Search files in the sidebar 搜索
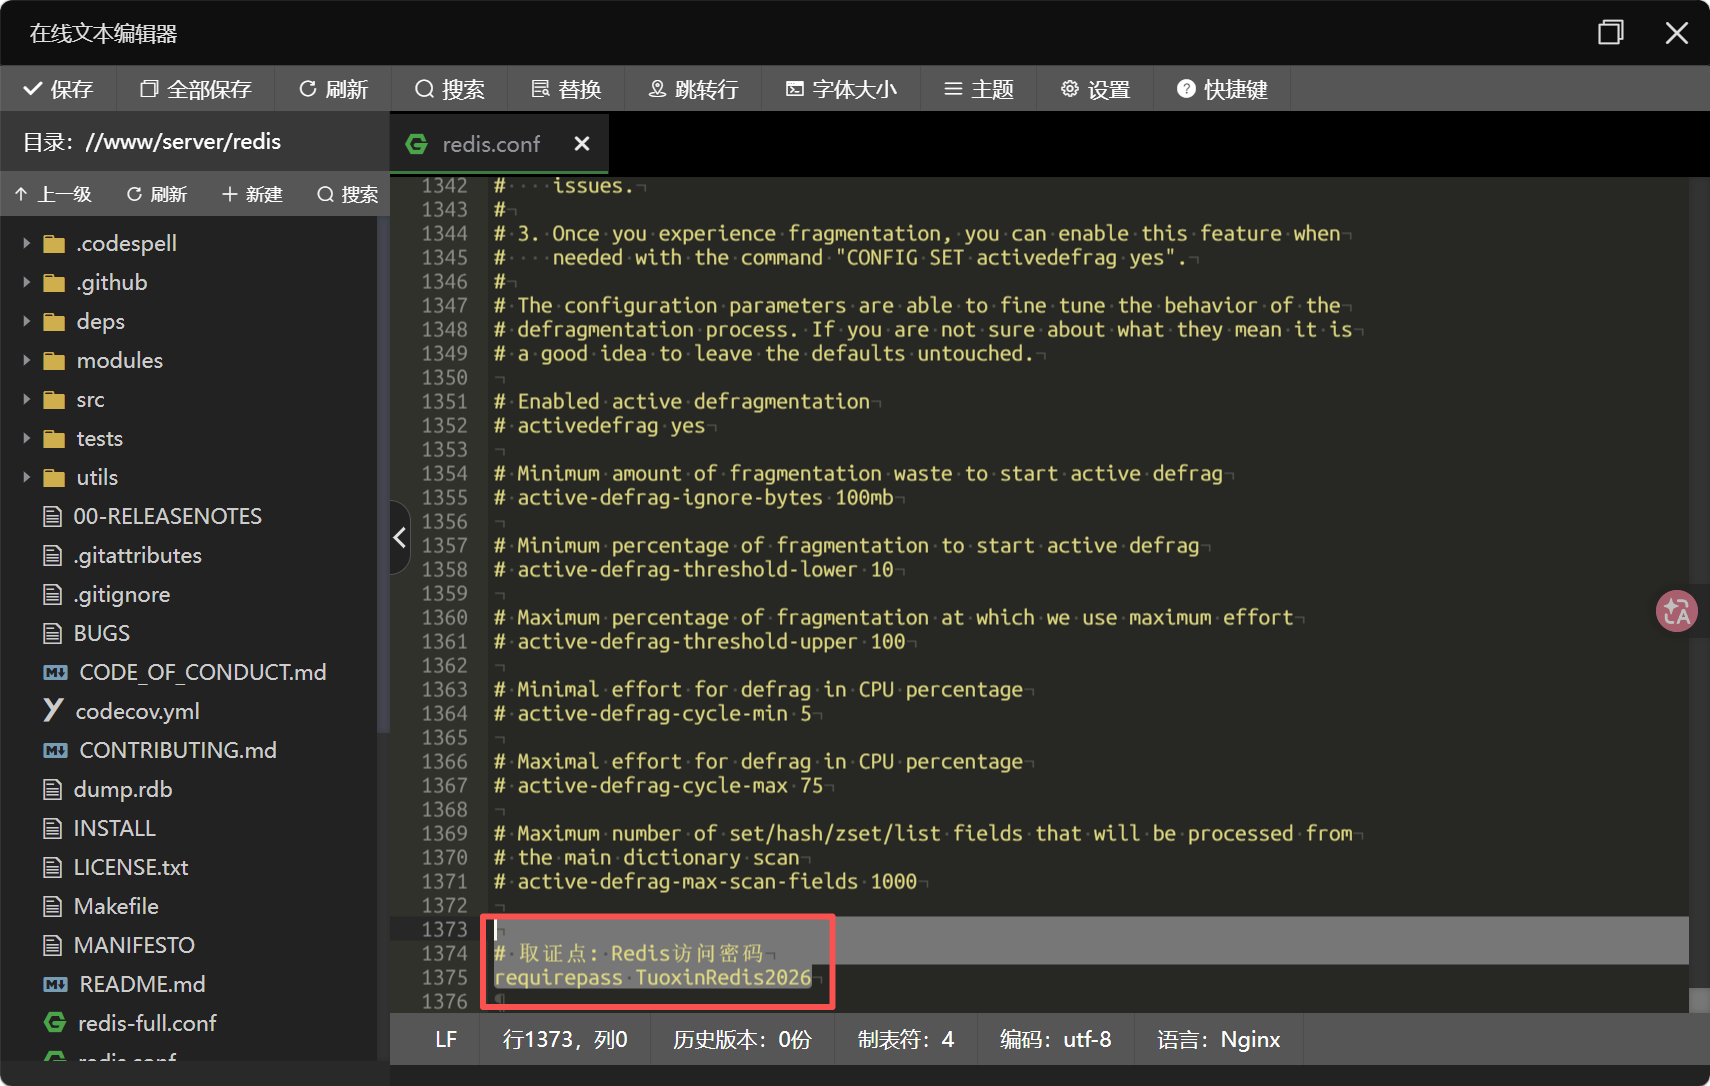 tap(347, 194)
